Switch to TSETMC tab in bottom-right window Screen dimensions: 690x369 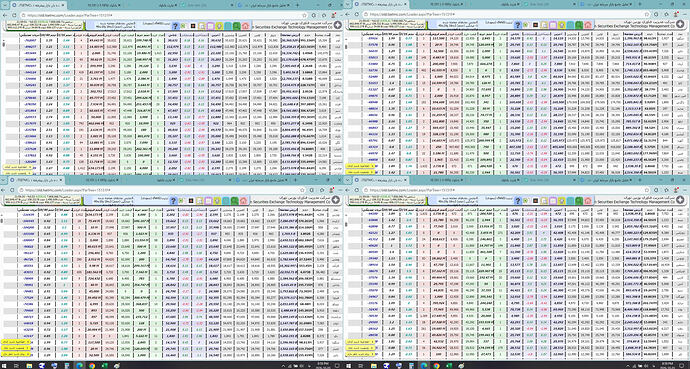pos(381,180)
